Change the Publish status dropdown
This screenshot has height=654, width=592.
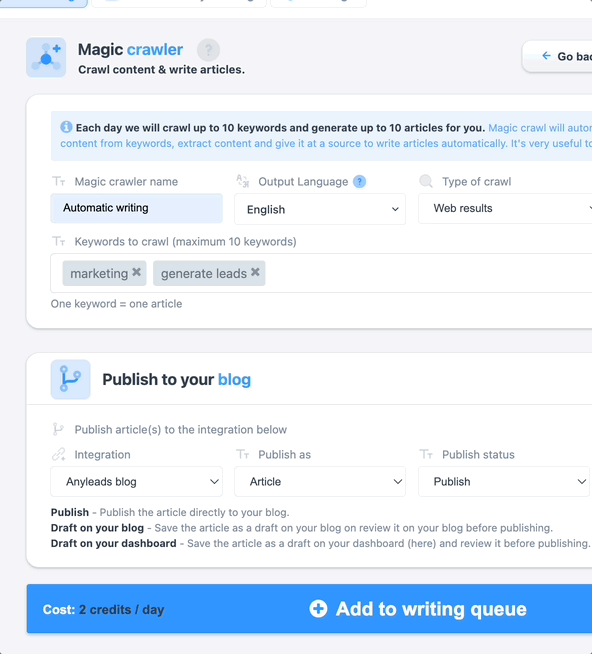(x=504, y=481)
